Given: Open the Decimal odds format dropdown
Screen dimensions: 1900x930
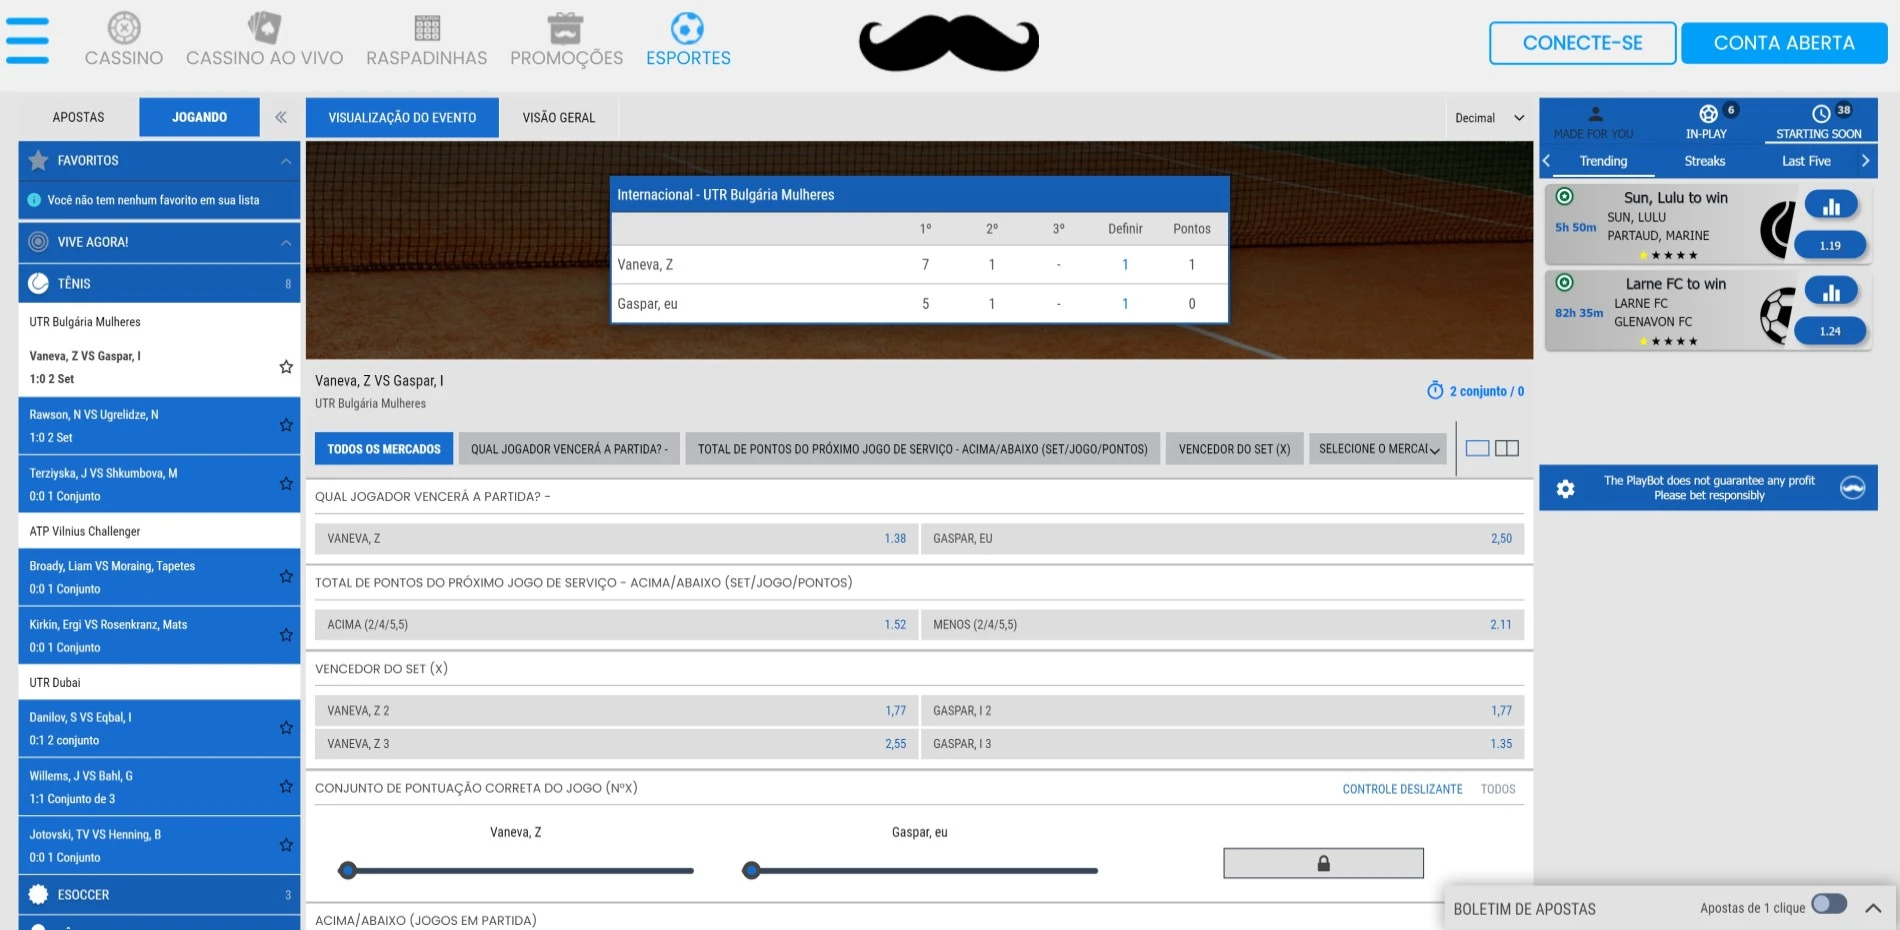Looking at the screenshot, I should 1489,118.
